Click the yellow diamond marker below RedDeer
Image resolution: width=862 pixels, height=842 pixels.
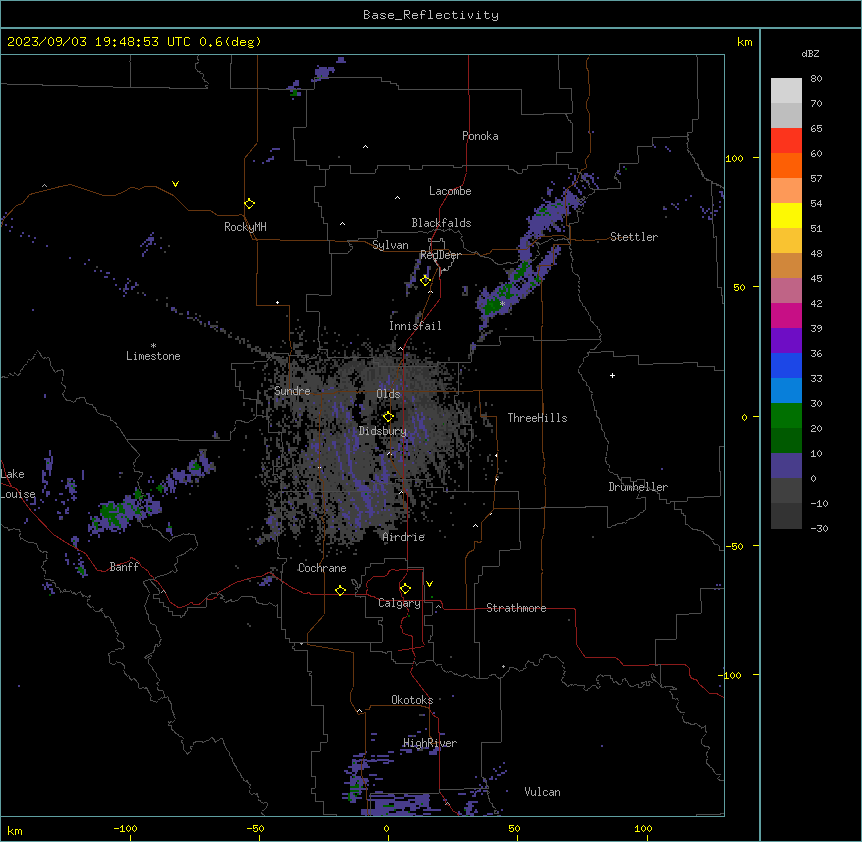coord(425,281)
